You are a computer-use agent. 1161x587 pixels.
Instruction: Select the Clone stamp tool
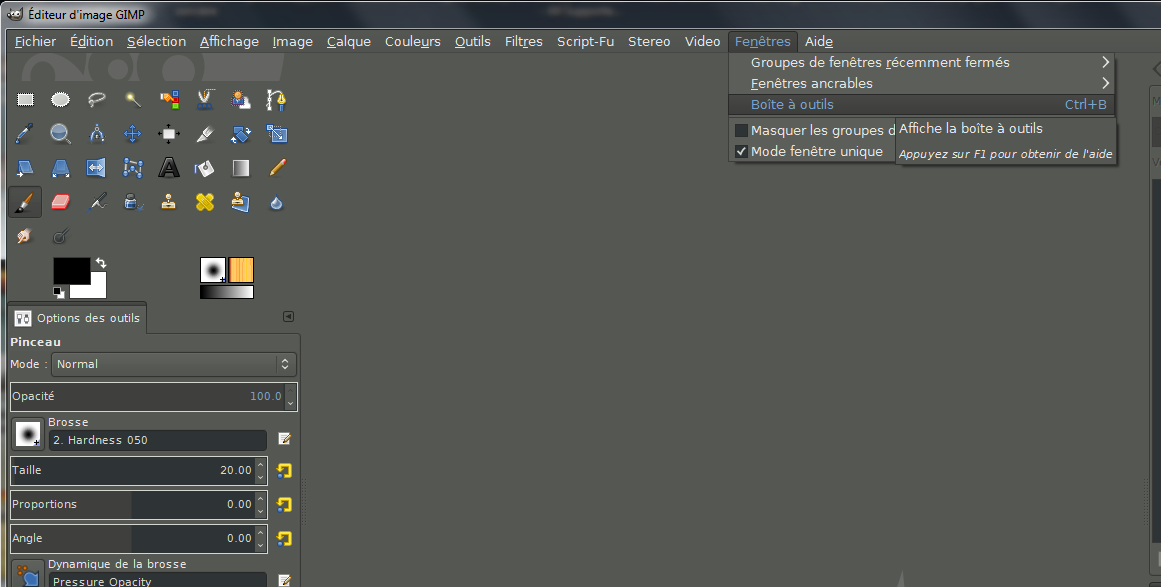[169, 203]
